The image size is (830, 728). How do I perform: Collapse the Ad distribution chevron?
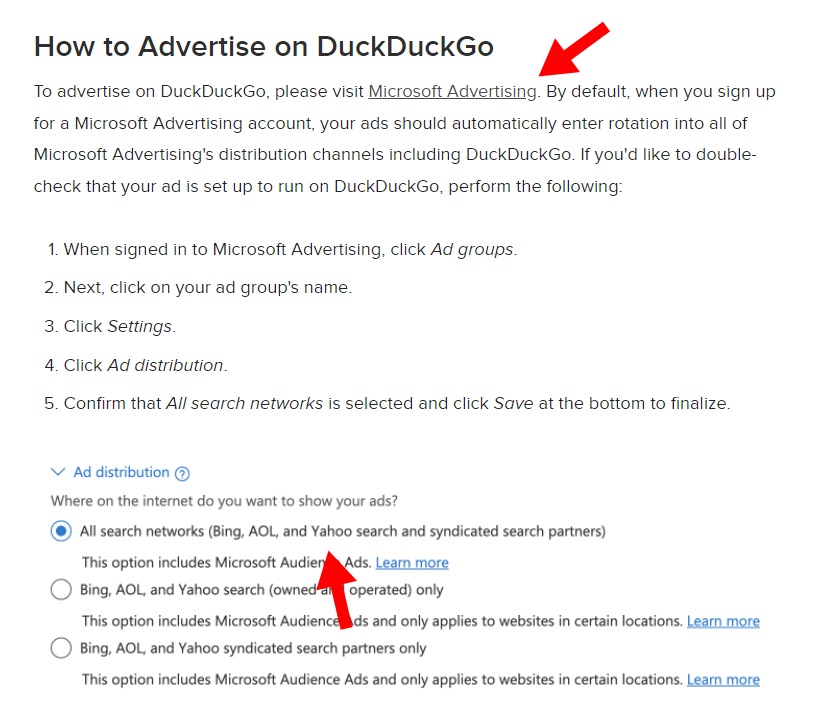coord(57,472)
